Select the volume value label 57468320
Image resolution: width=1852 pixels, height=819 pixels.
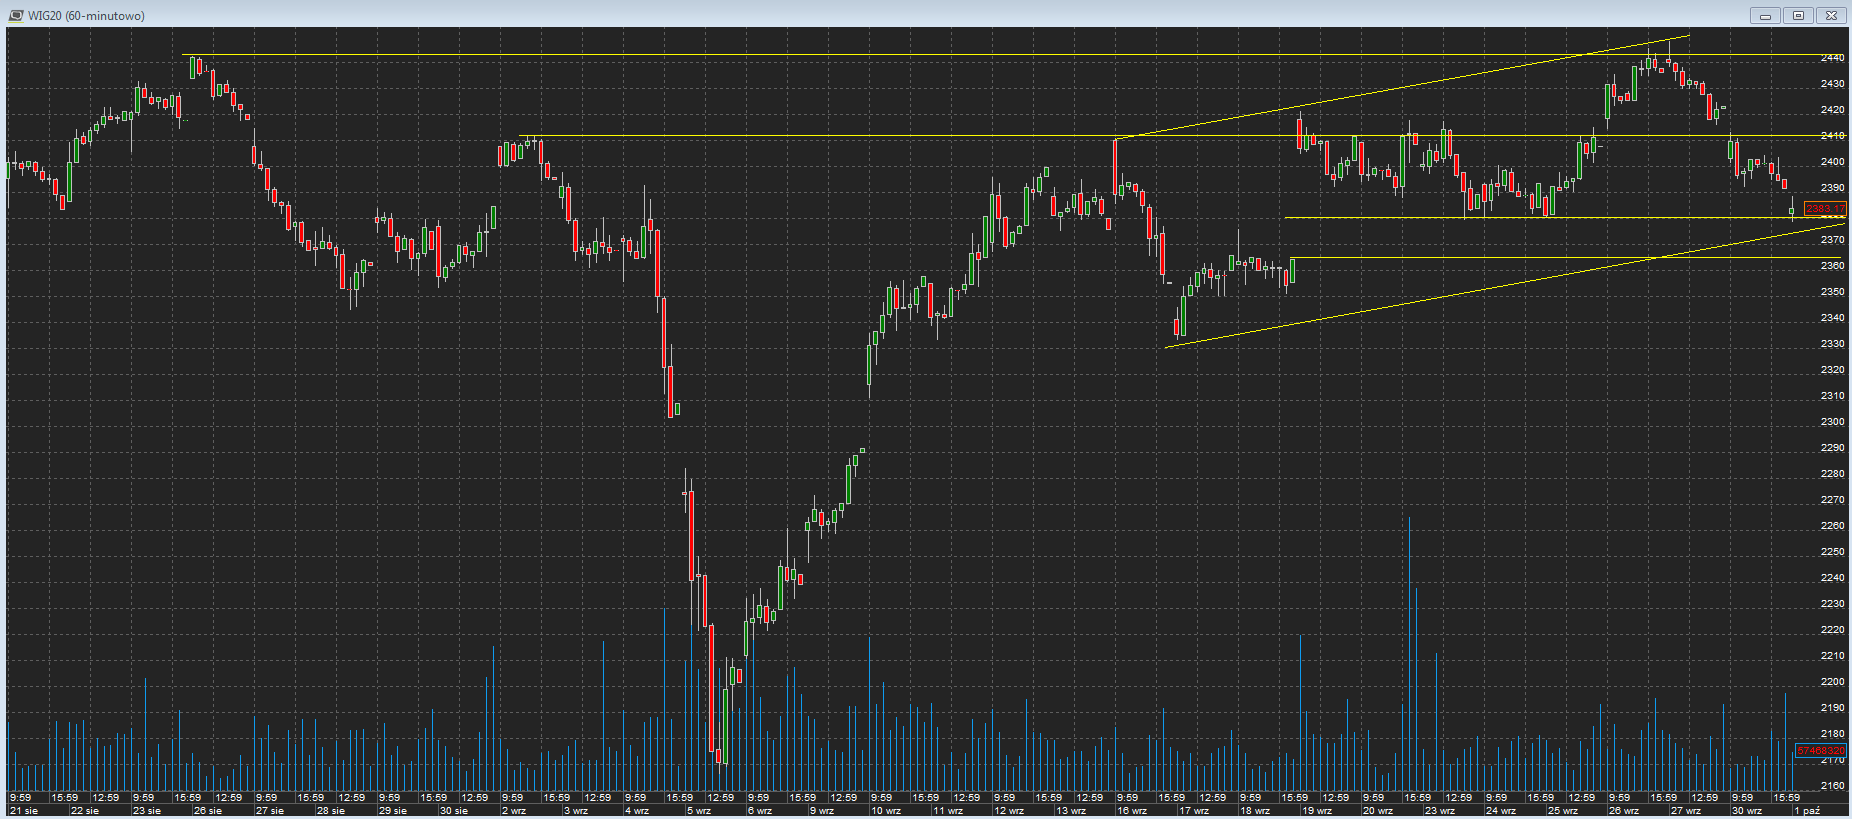tap(1821, 751)
